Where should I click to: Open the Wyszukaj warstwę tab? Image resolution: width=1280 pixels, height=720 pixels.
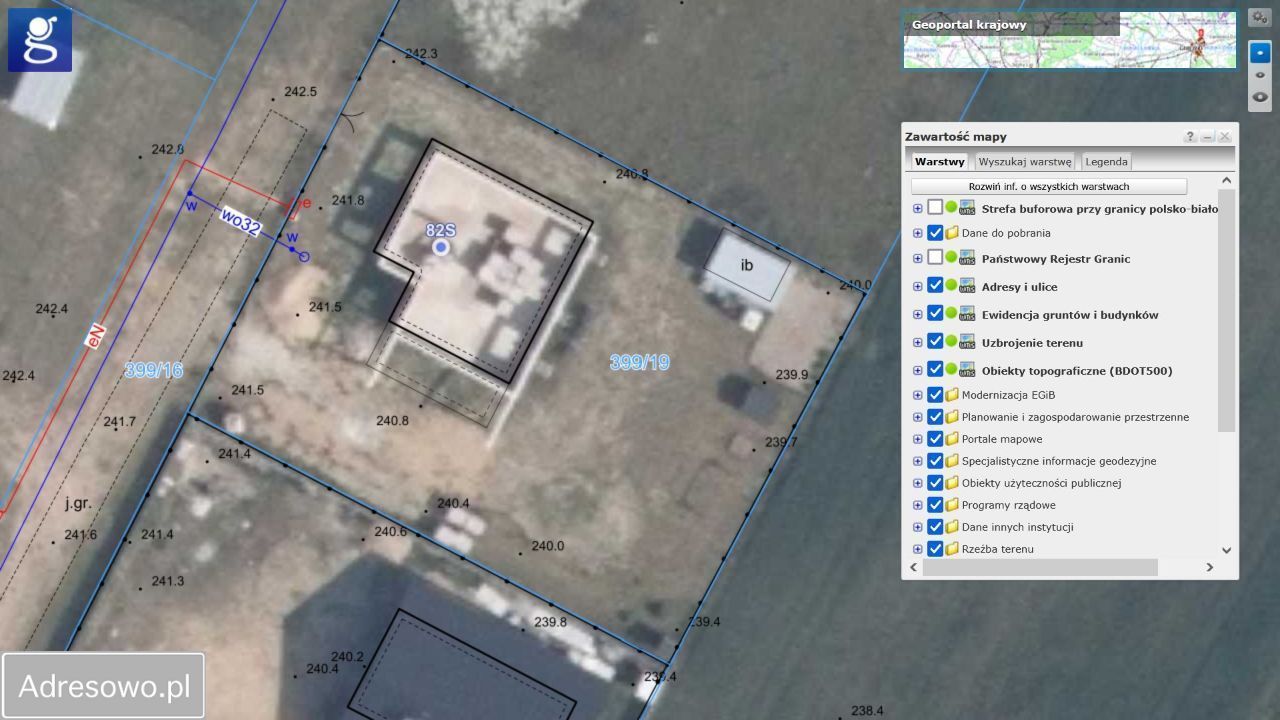coord(1025,161)
